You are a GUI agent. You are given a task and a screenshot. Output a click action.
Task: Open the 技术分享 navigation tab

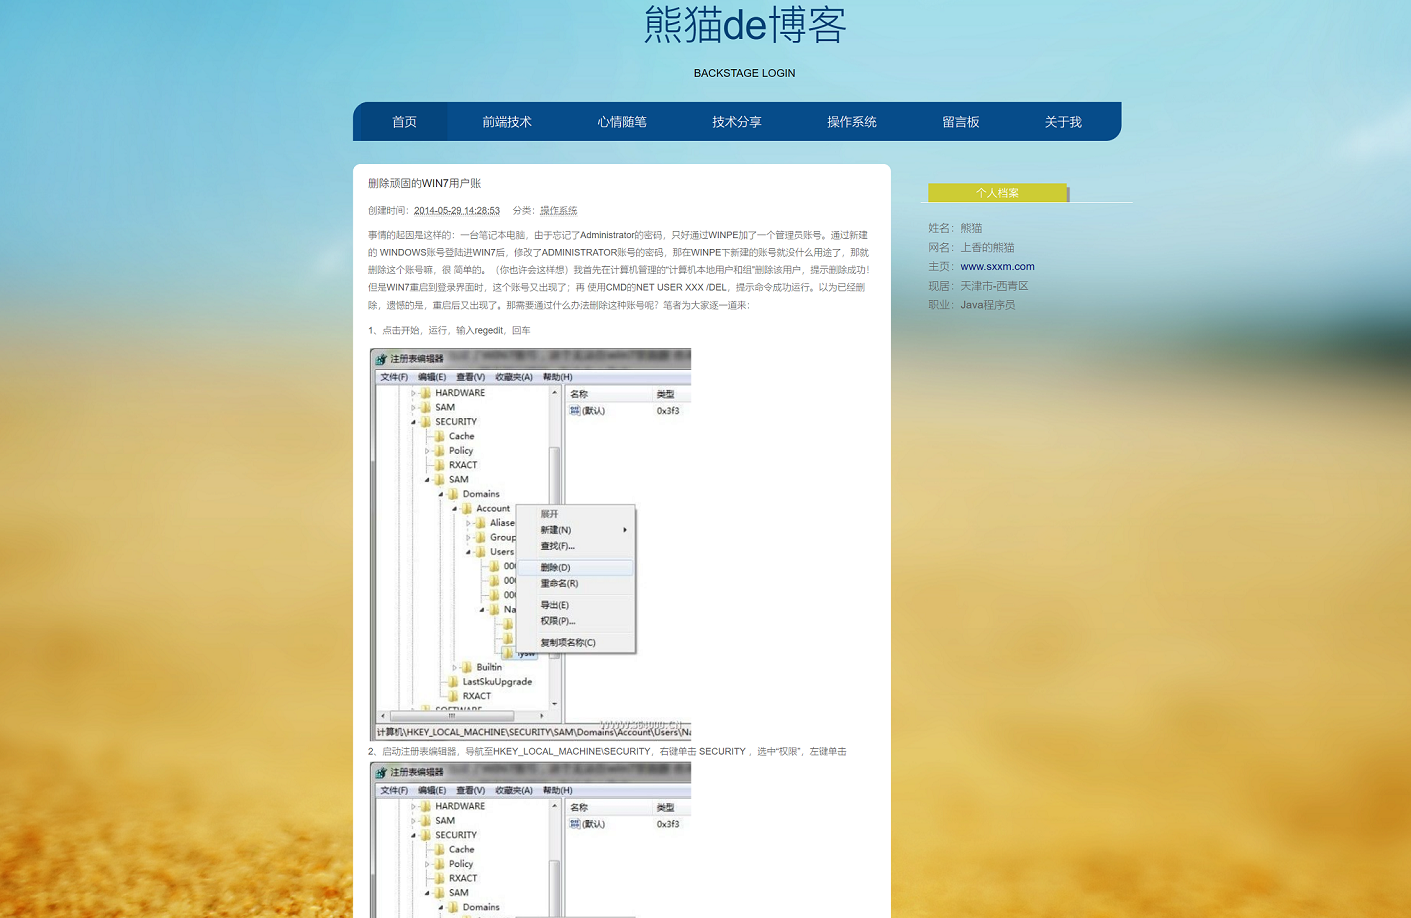737,122
